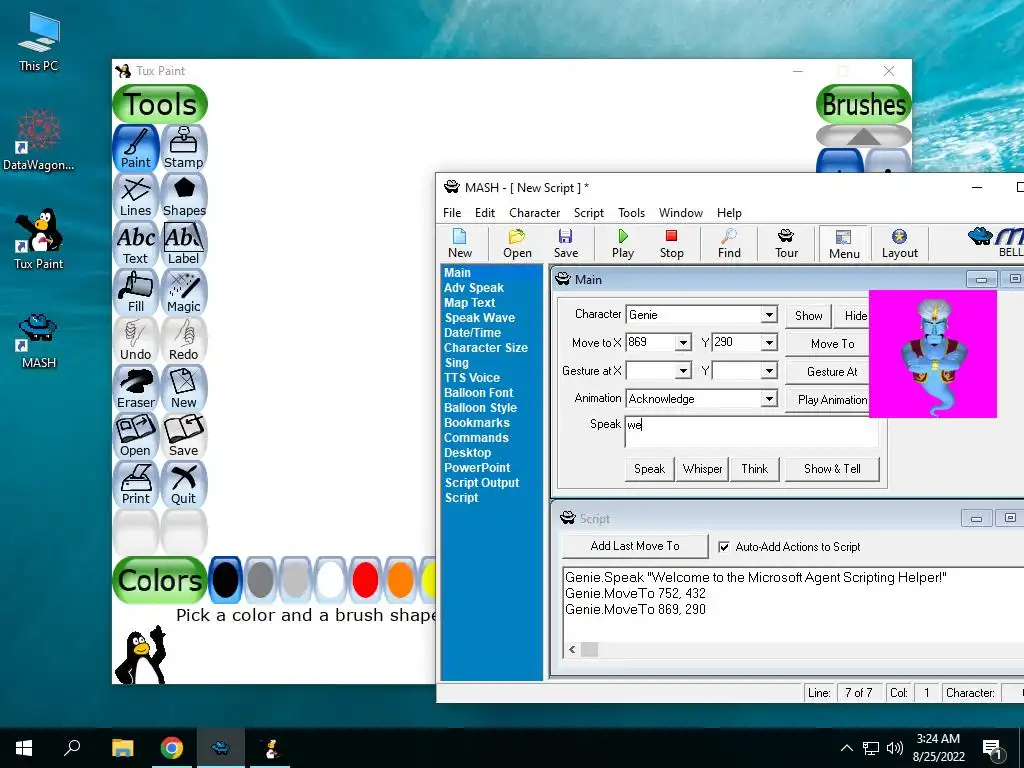Pick the orange color swatch in Tux Paint

tap(400, 580)
